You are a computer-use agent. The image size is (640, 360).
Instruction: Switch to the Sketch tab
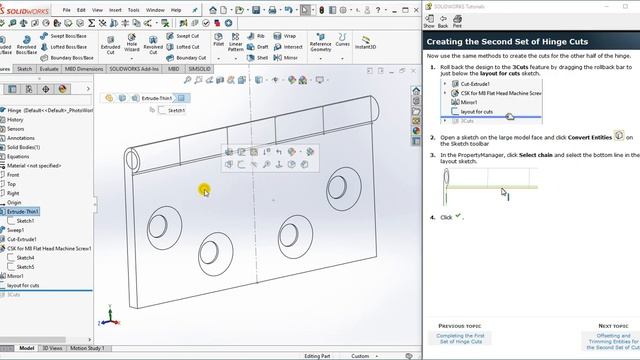pos(24,69)
